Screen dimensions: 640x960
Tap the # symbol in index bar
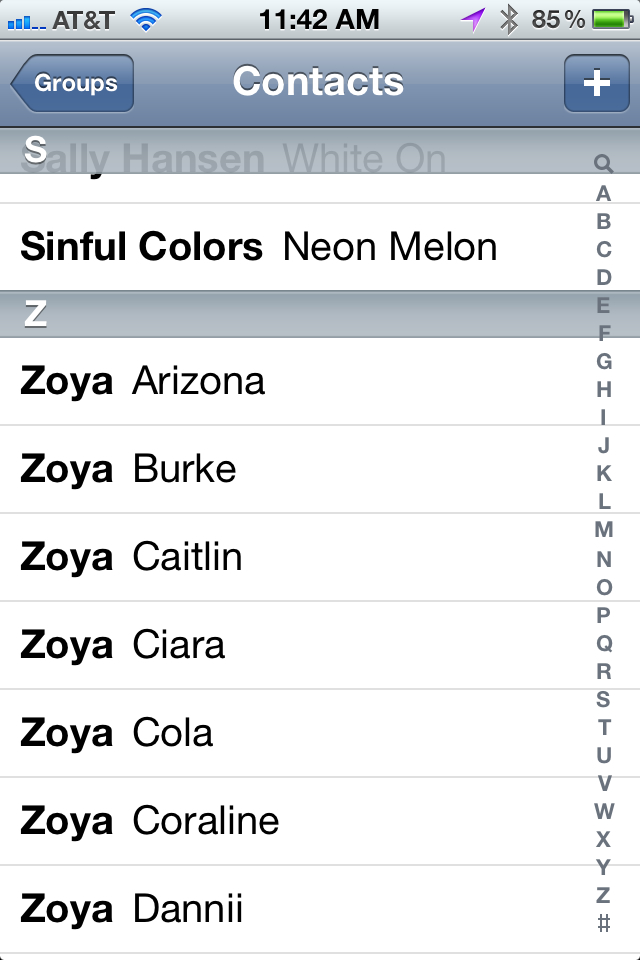(x=604, y=923)
